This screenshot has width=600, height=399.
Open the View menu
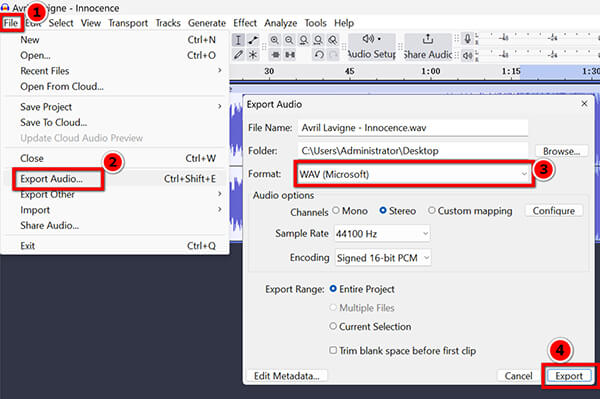coord(91,23)
